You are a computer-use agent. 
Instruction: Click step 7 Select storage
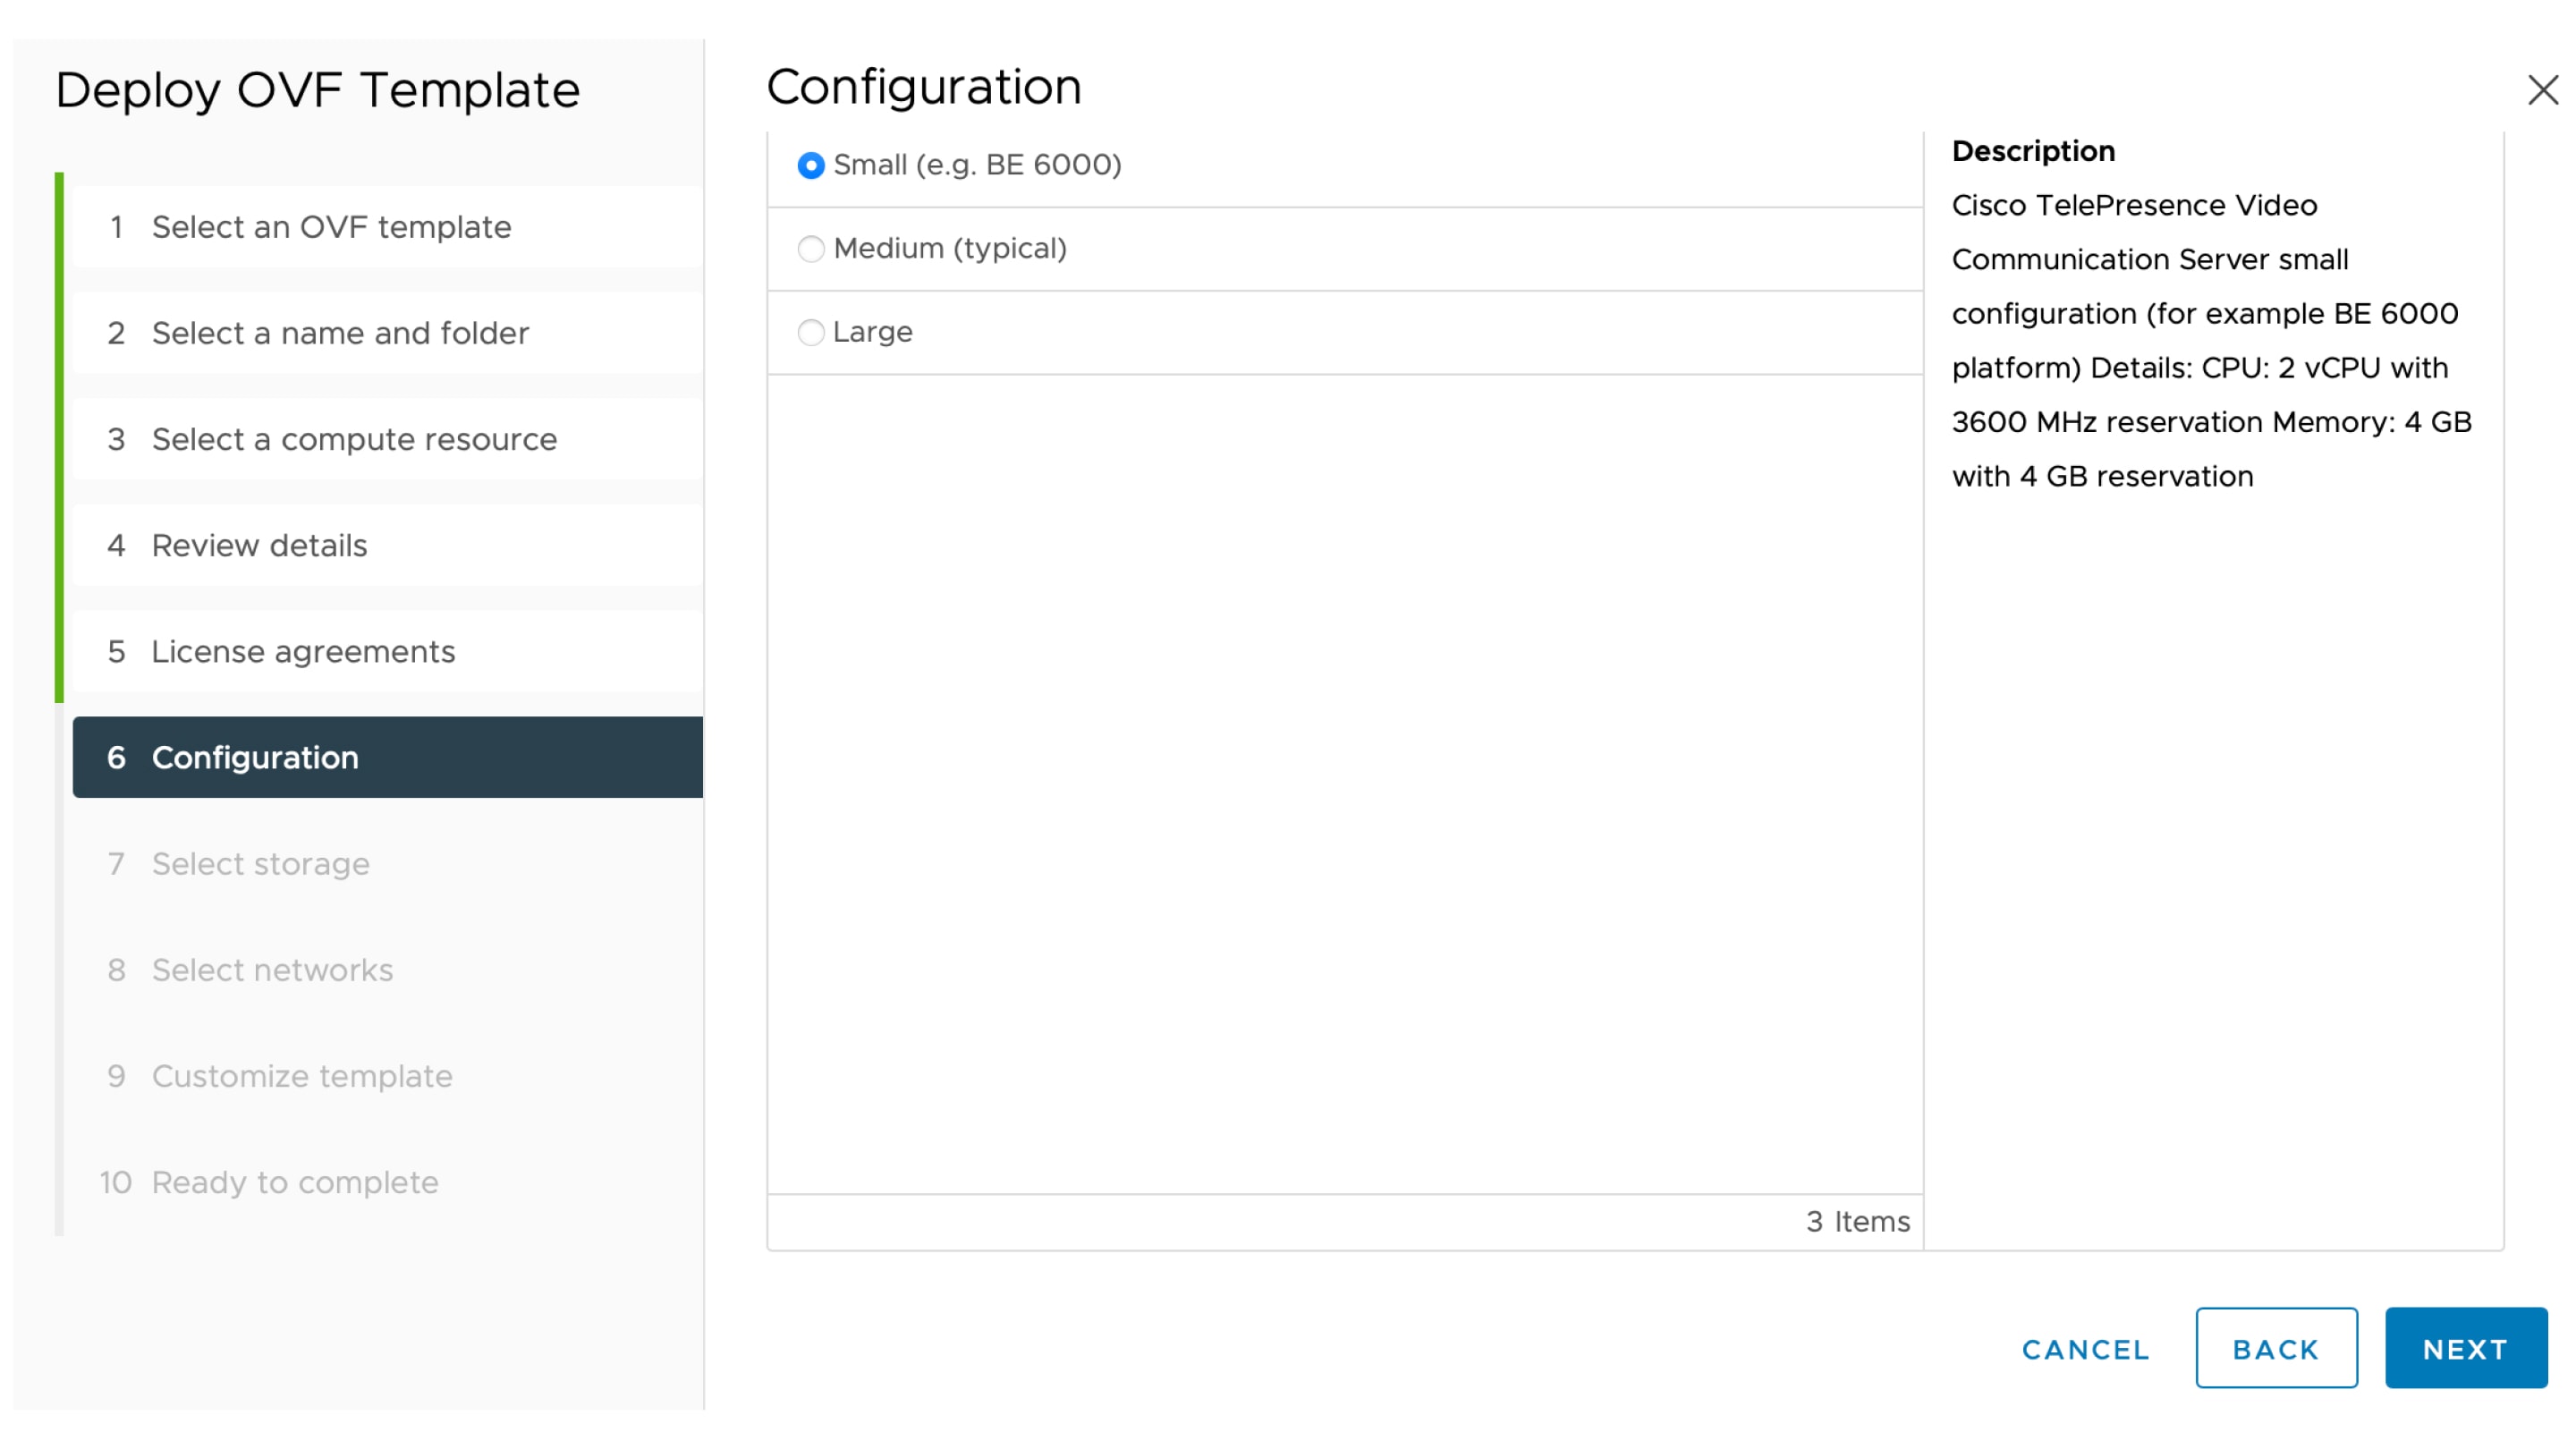[x=260, y=863]
